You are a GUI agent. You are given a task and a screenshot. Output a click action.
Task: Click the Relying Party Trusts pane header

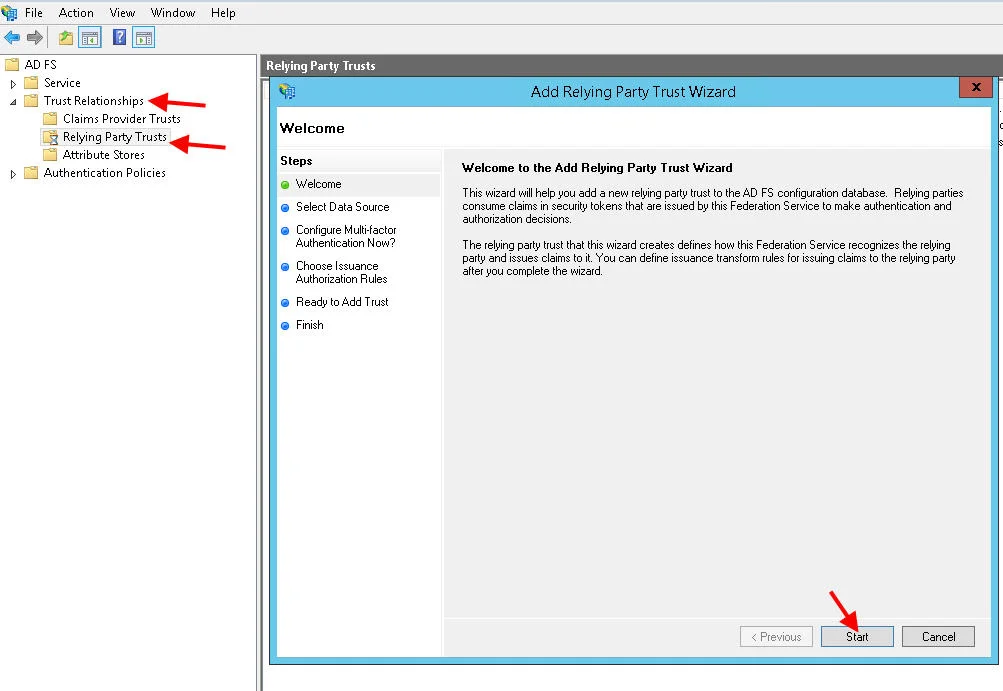320,66
